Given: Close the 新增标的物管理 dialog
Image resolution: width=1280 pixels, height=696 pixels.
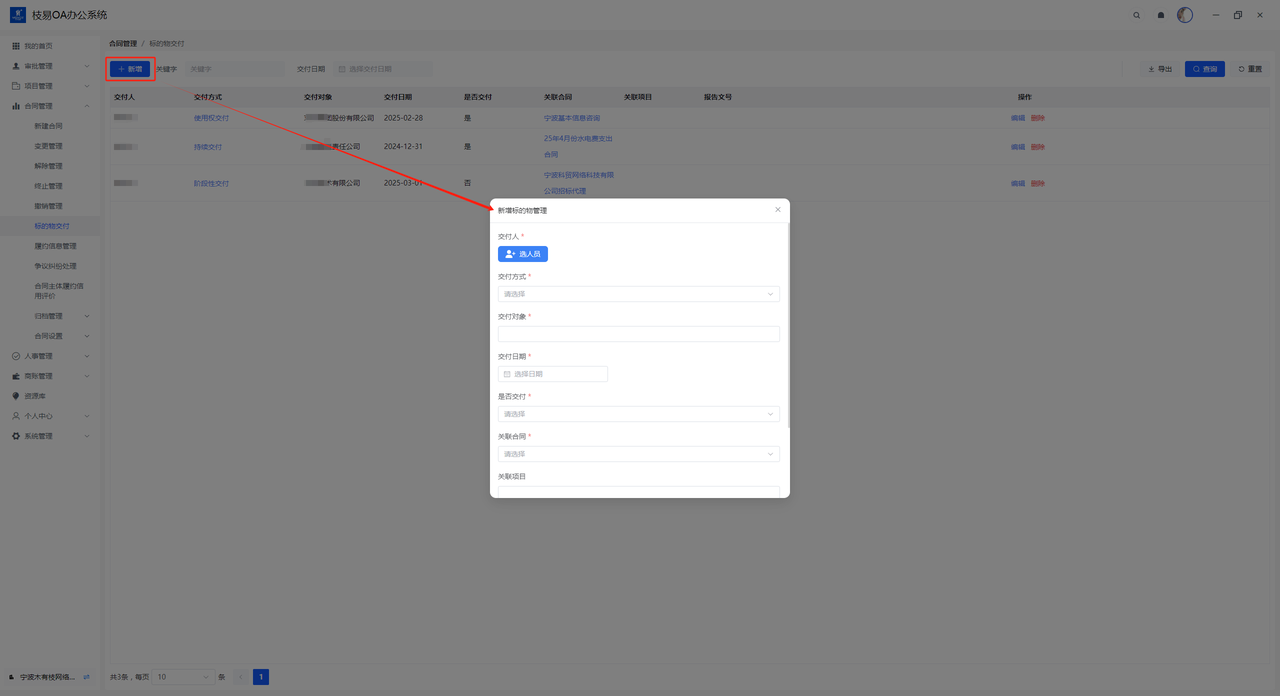Looking at the screenshot, I should (778, 210).
